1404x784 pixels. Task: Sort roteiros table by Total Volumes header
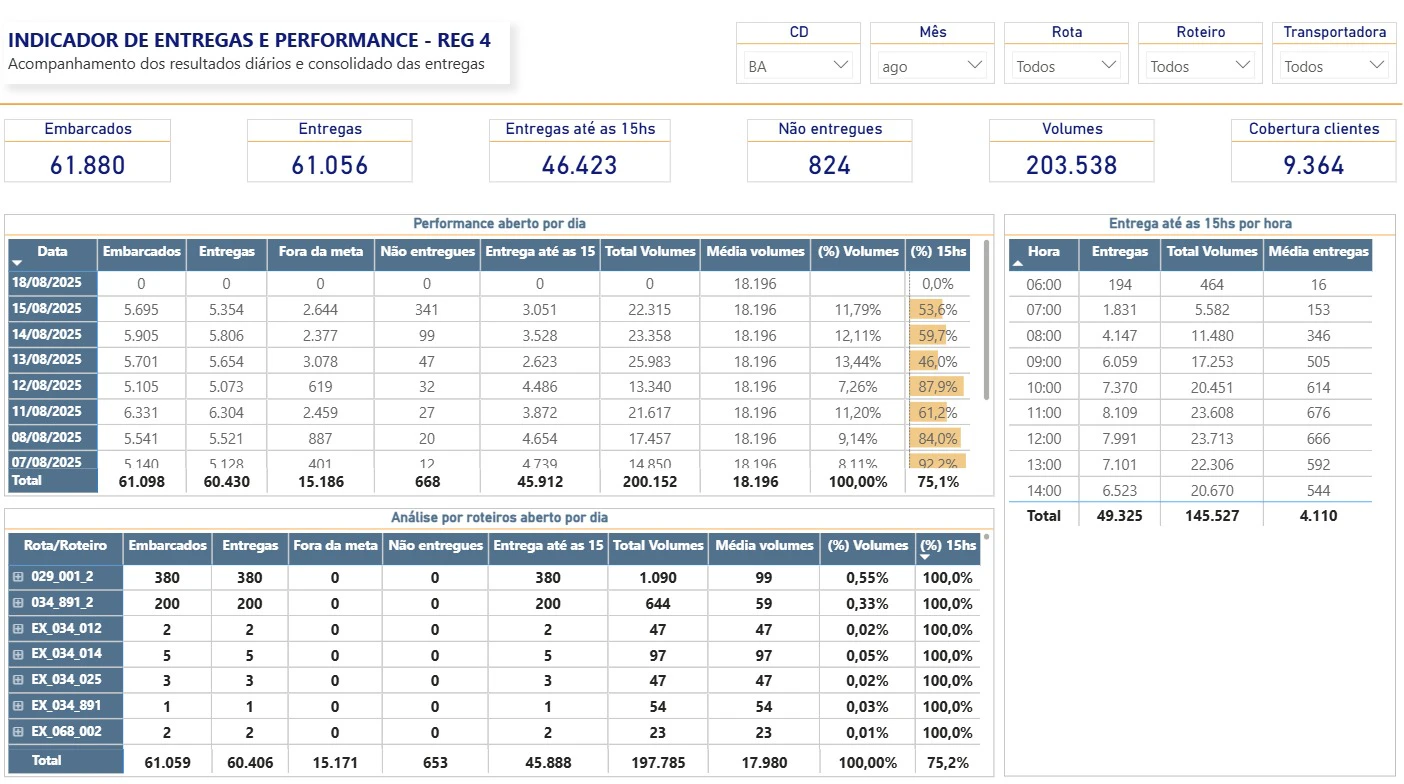tap(657, 546)
